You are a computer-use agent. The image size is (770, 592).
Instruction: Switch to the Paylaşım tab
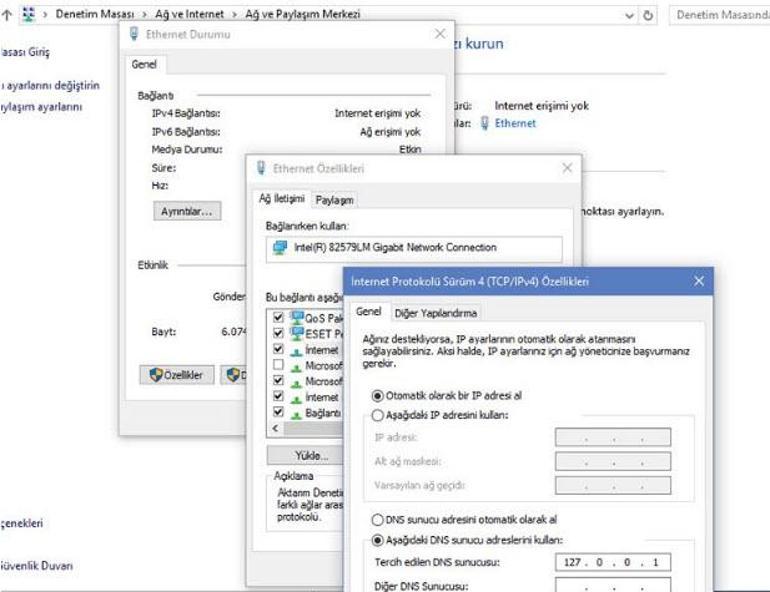click(335, 199)
